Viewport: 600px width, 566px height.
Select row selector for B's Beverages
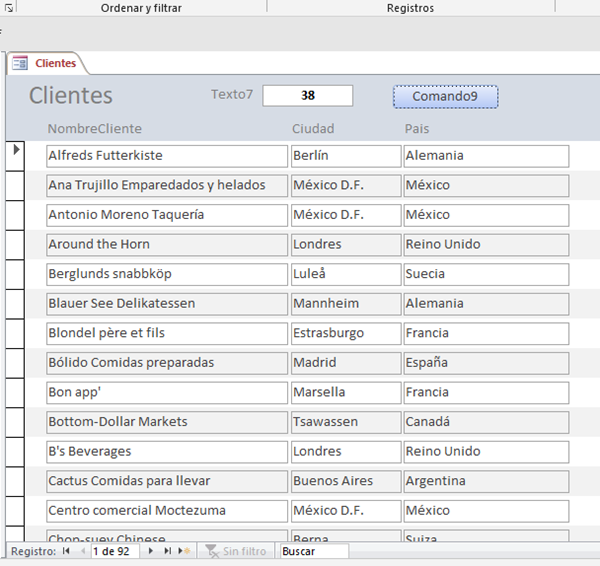pyautogui.click(x=16, y=451)
